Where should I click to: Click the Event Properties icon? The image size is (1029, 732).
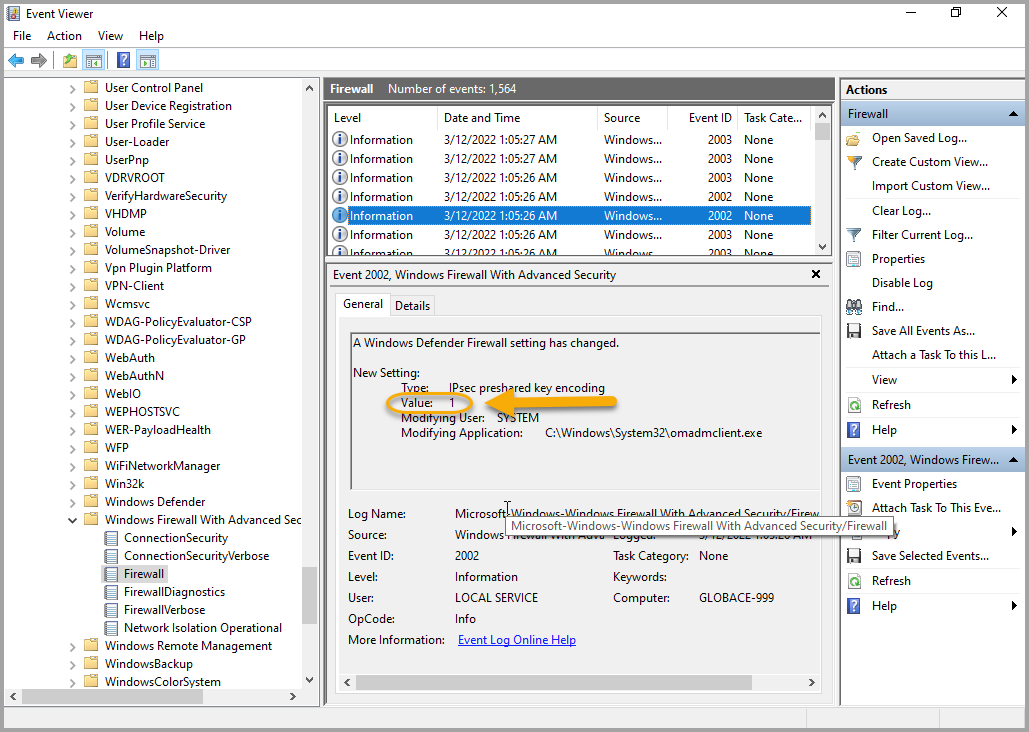[x=854, y=484]
